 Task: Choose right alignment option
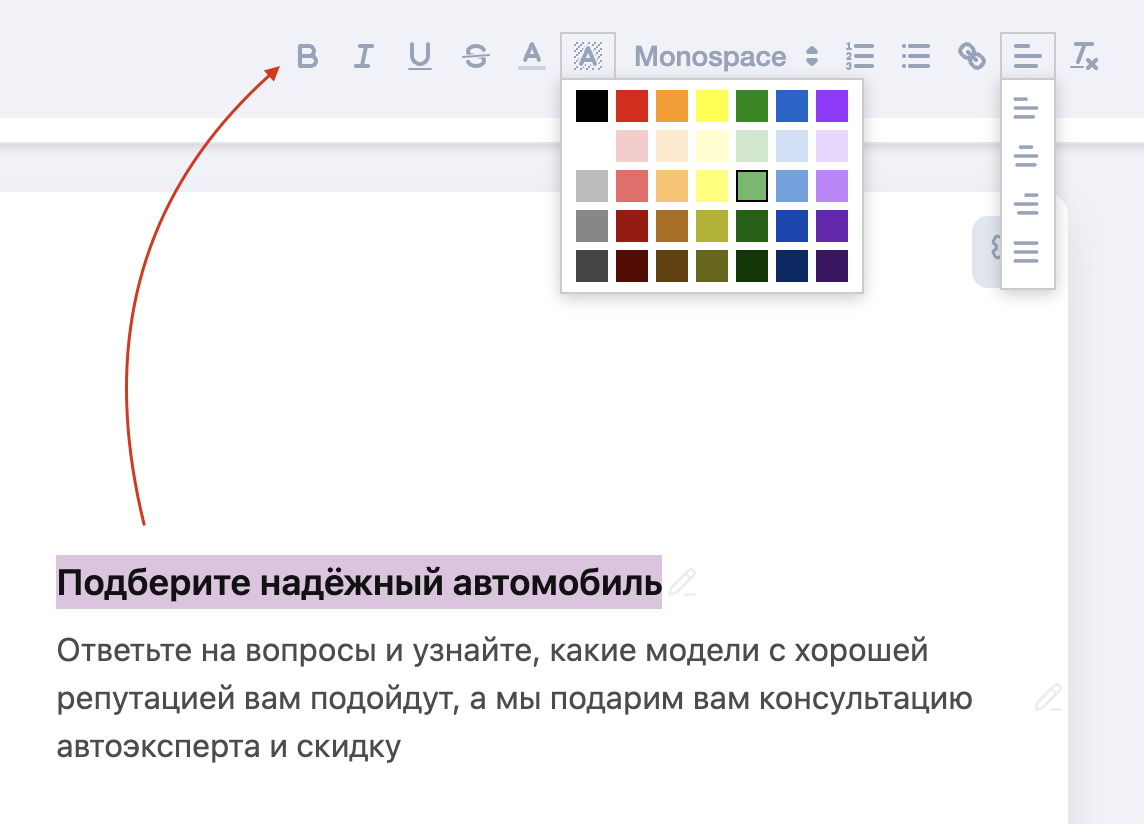[x=1027, y=204]
